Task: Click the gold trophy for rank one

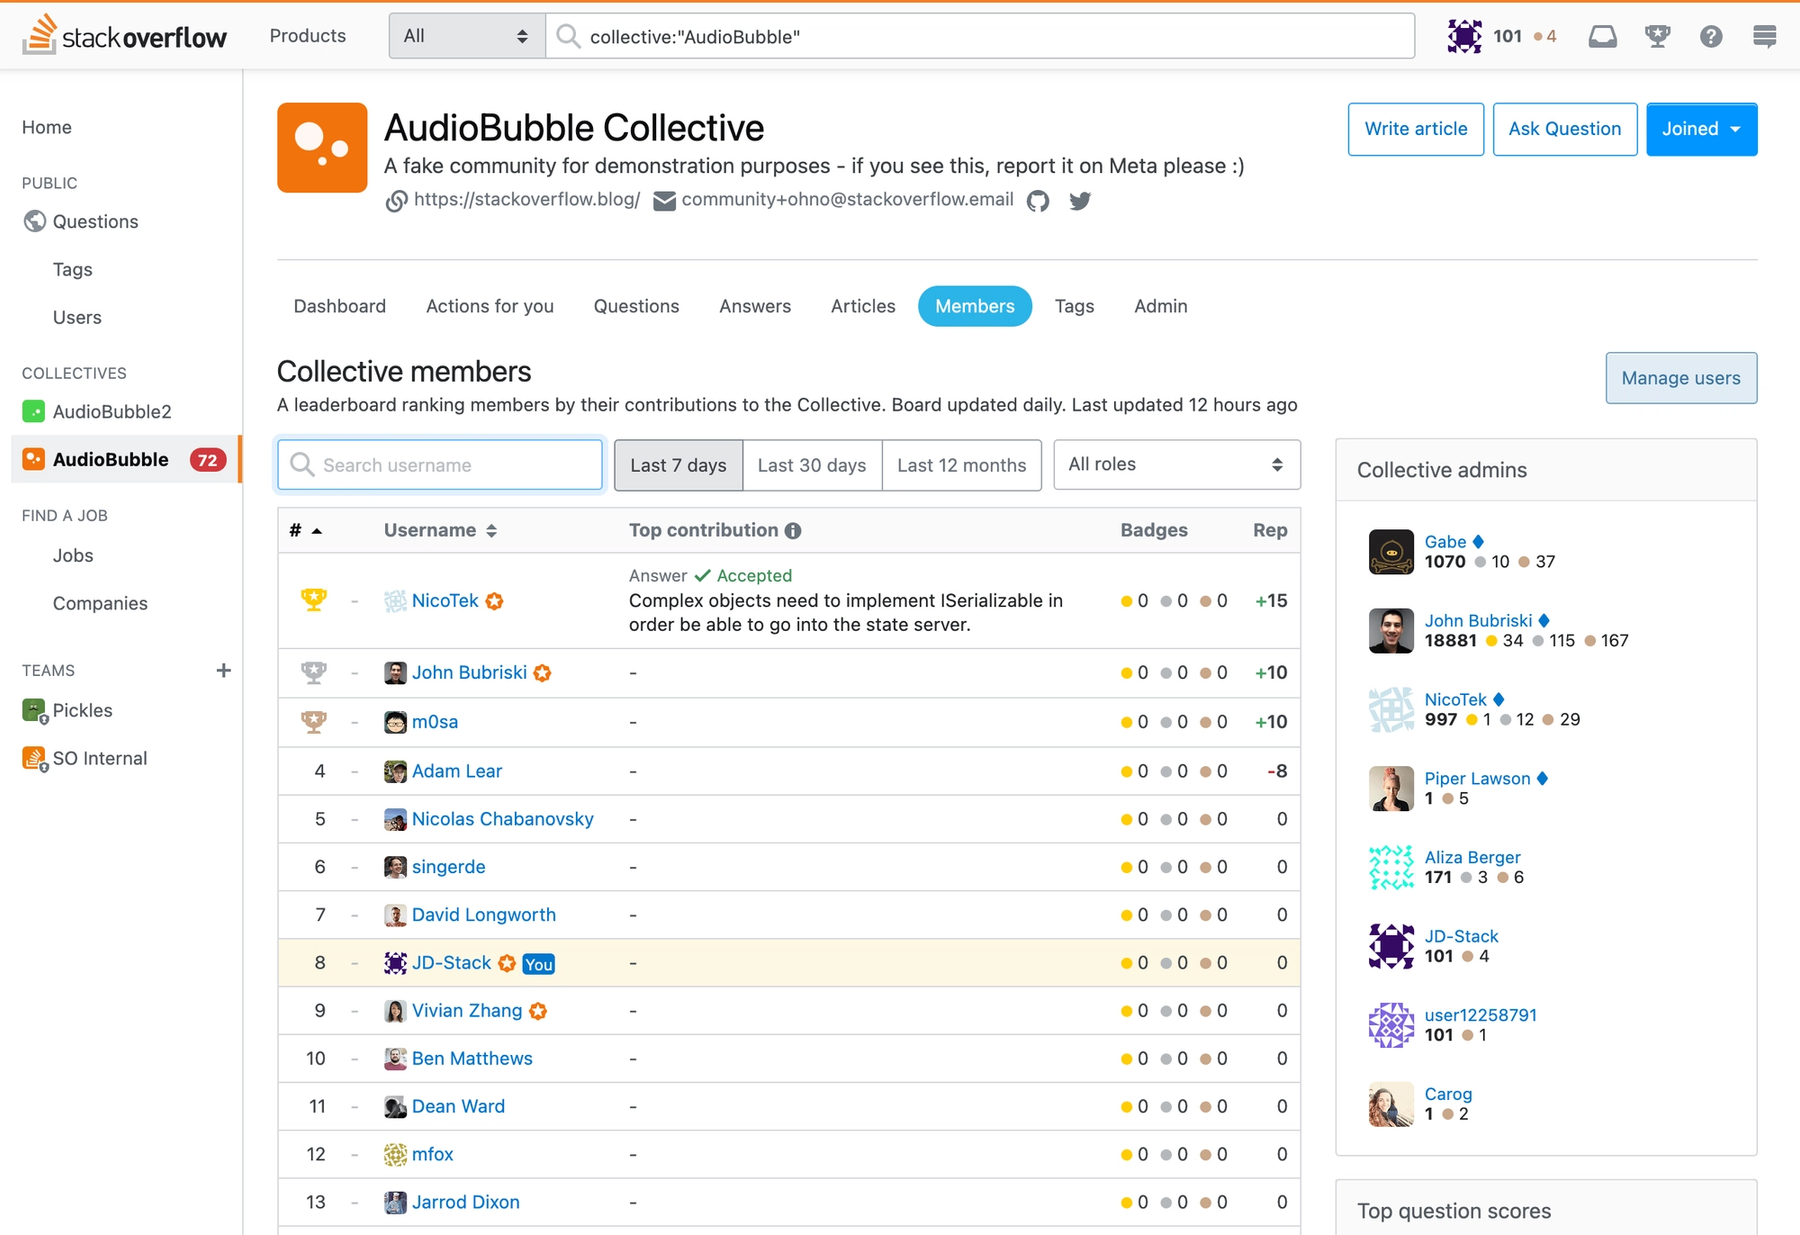Action: [314, 600]
